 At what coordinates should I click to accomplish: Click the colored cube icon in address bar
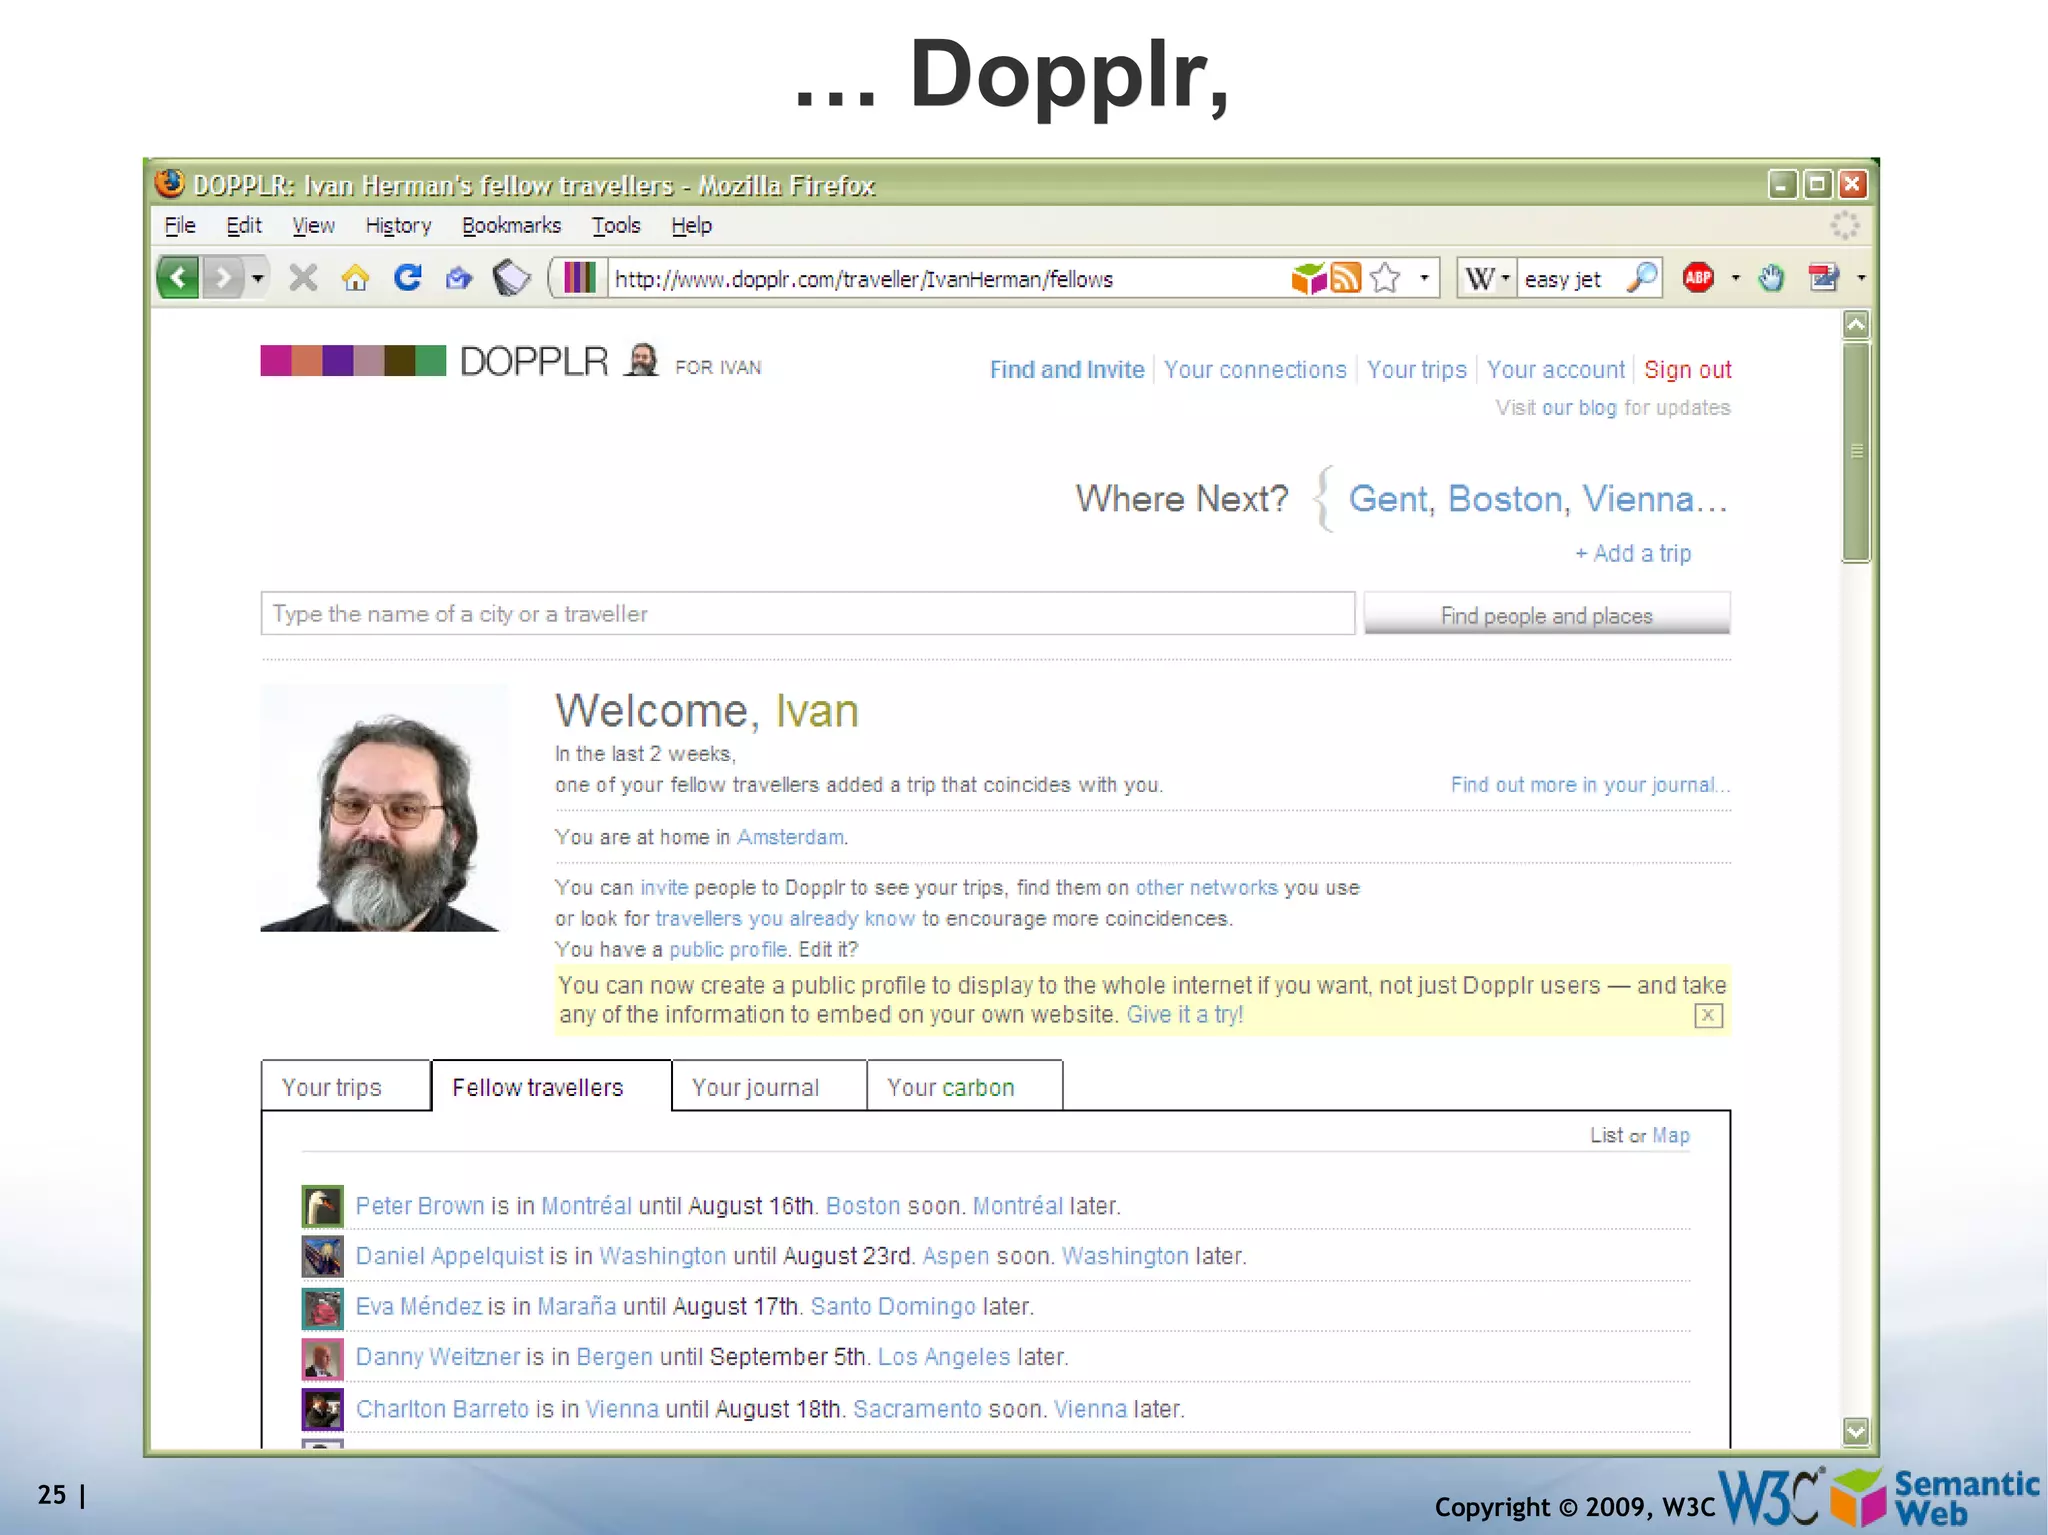pyautogui.click(x=1308, y=278)
